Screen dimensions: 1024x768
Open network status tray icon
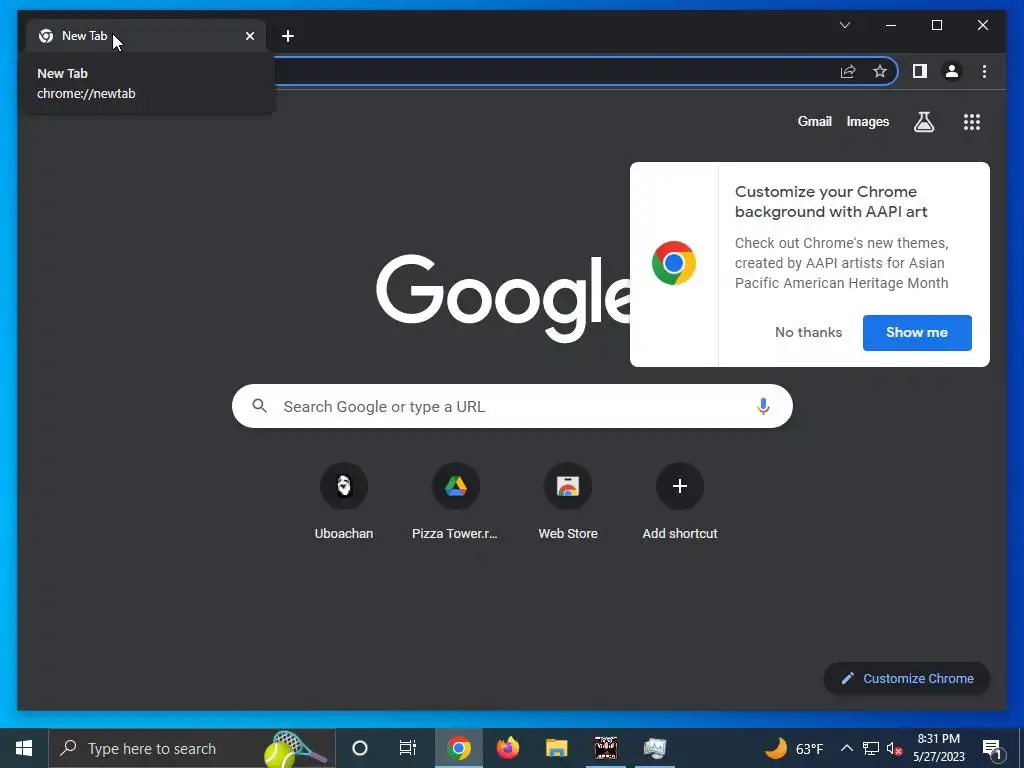pyautogui.click(x=871, y=748)
